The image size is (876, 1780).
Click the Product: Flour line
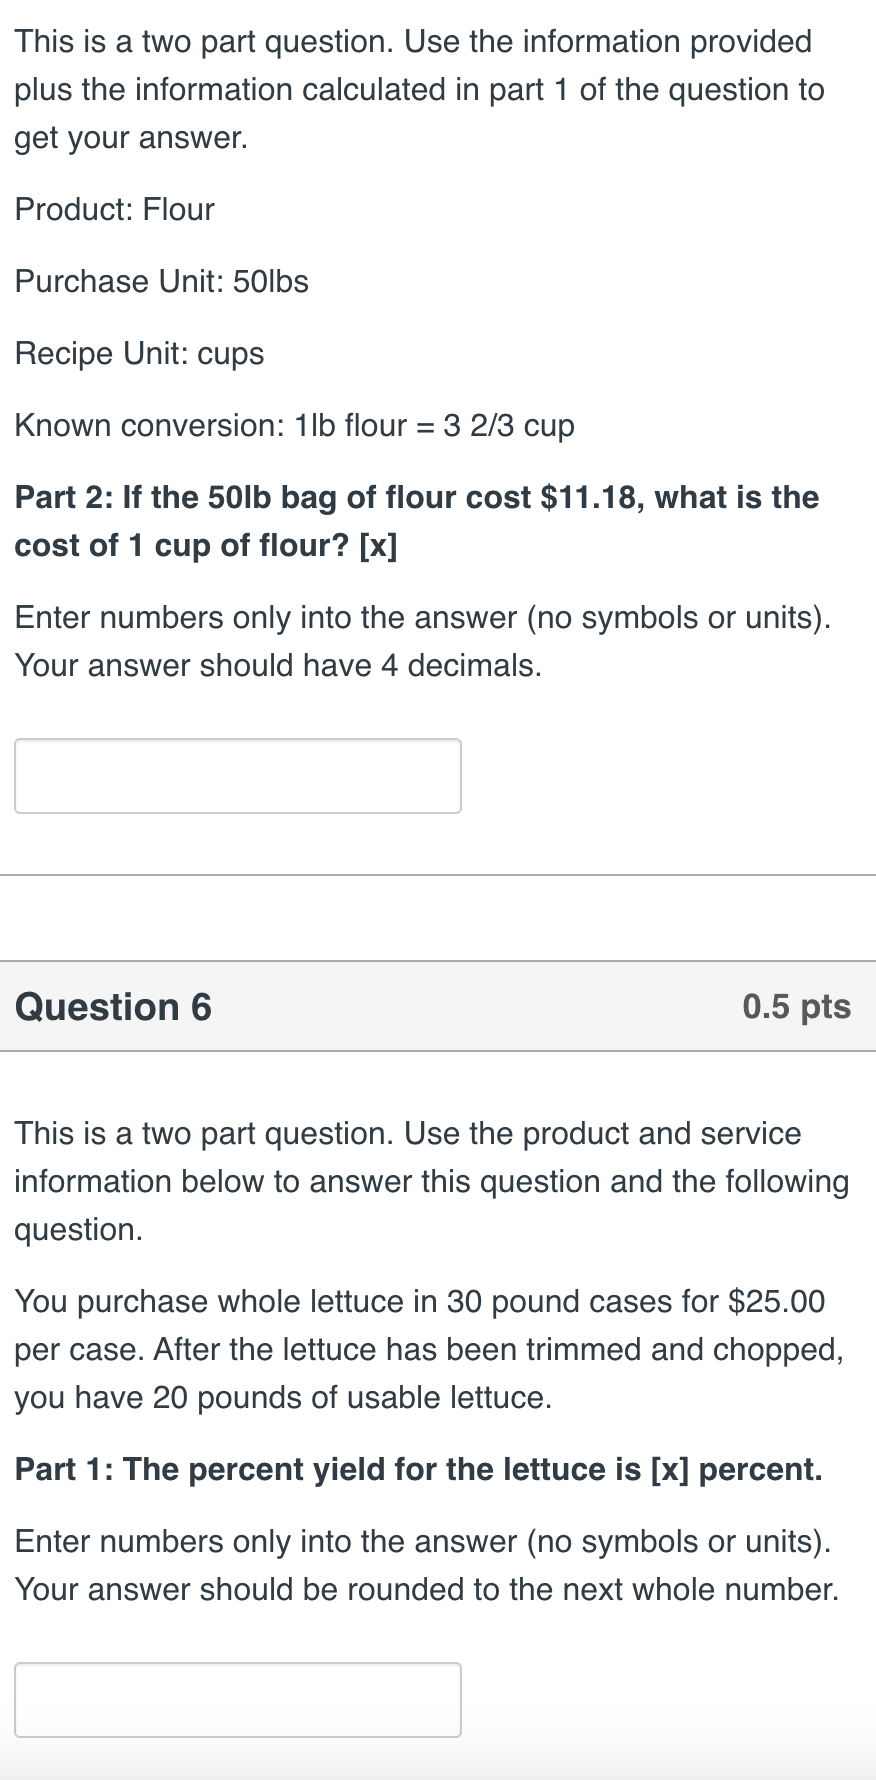115,209
